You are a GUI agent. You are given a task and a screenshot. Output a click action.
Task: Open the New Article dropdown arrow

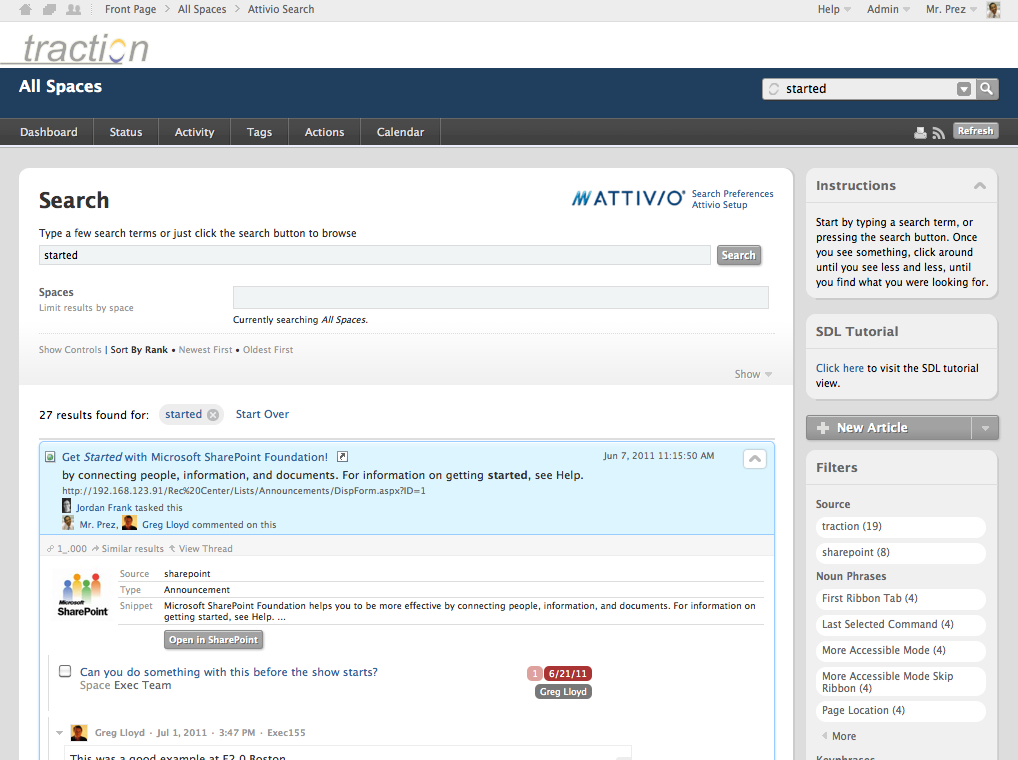pyautogui.click(x=985, y=428)
